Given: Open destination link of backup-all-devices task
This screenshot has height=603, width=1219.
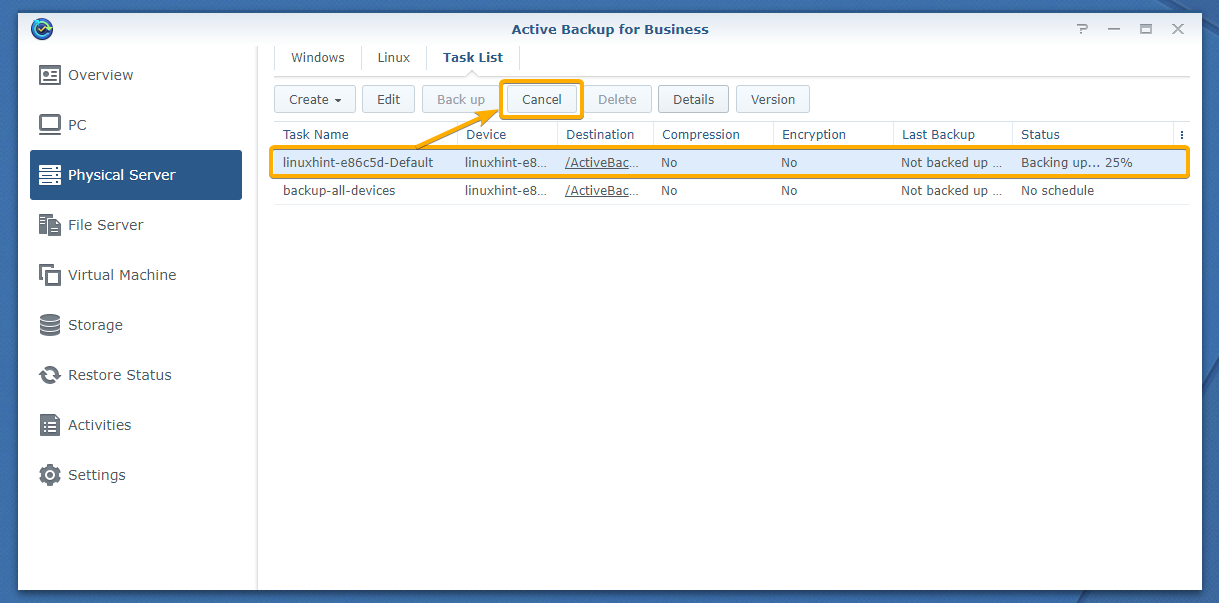Looking at the screenshot, I should pos(602,190).
